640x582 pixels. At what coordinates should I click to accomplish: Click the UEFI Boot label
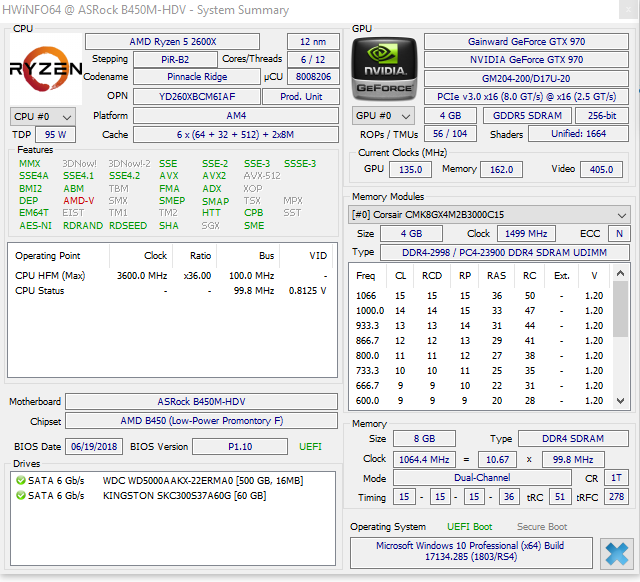(469, 527)
